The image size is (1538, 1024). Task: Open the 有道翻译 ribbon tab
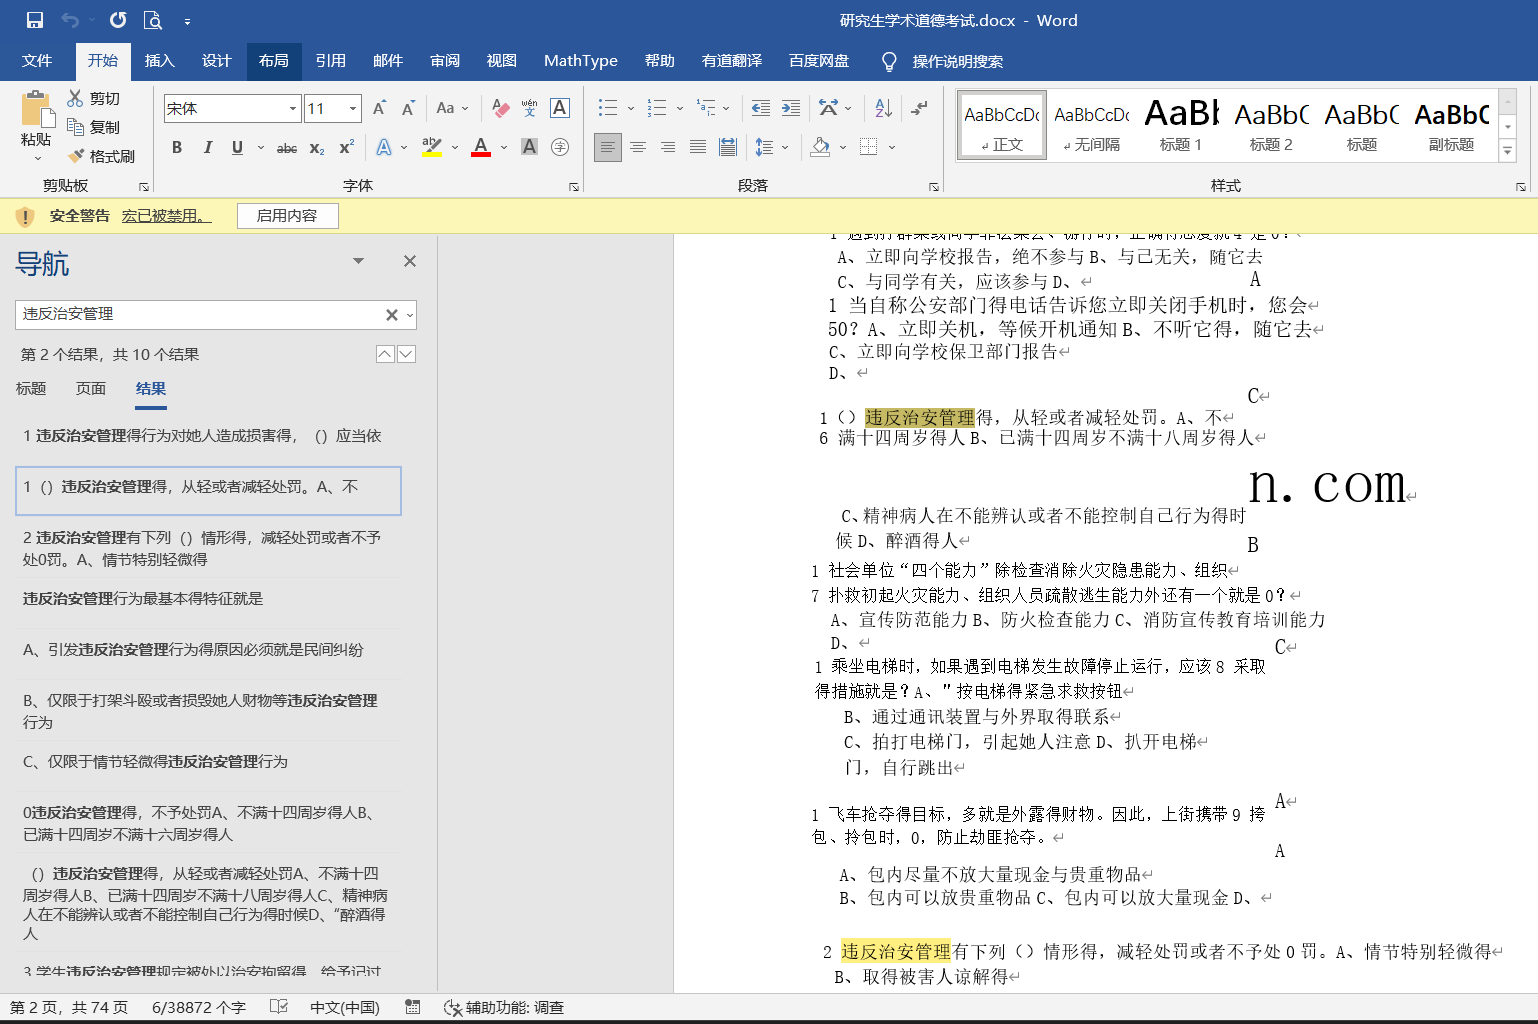(731, 61)
